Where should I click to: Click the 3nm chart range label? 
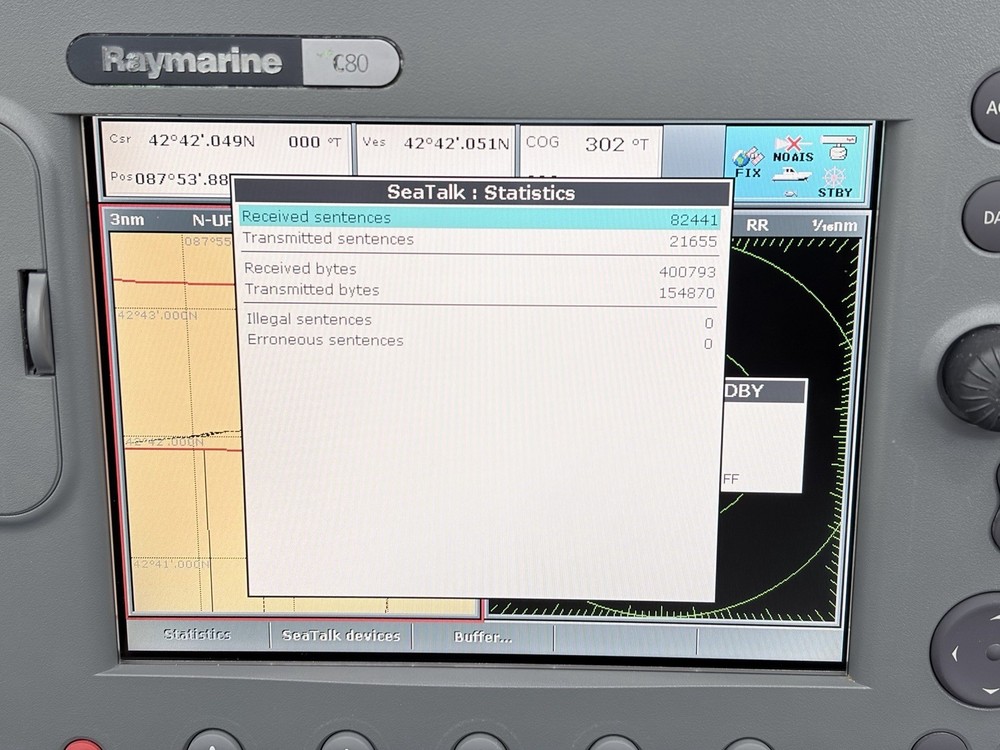pos(127,219)
